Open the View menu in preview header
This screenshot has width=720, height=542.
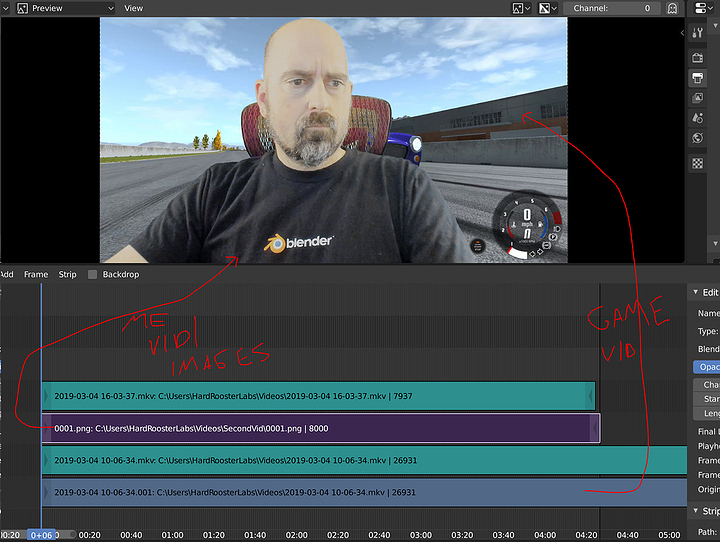pos(133,8)
